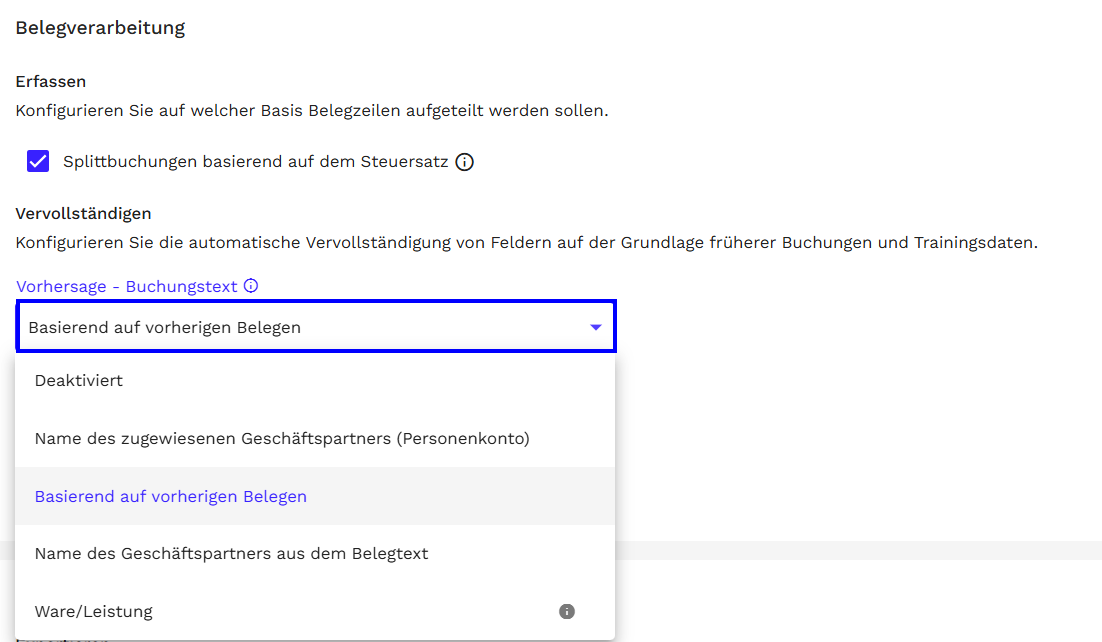Click the Vervollständigen section heading

coord(83,213)
